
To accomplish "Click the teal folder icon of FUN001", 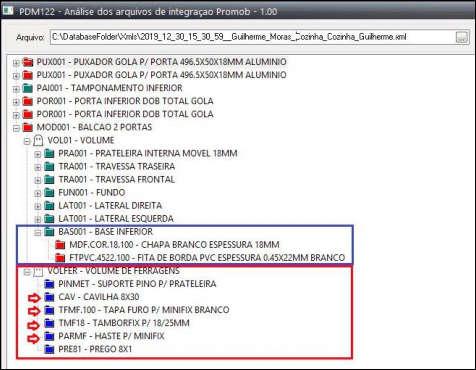I will point(49,192).
